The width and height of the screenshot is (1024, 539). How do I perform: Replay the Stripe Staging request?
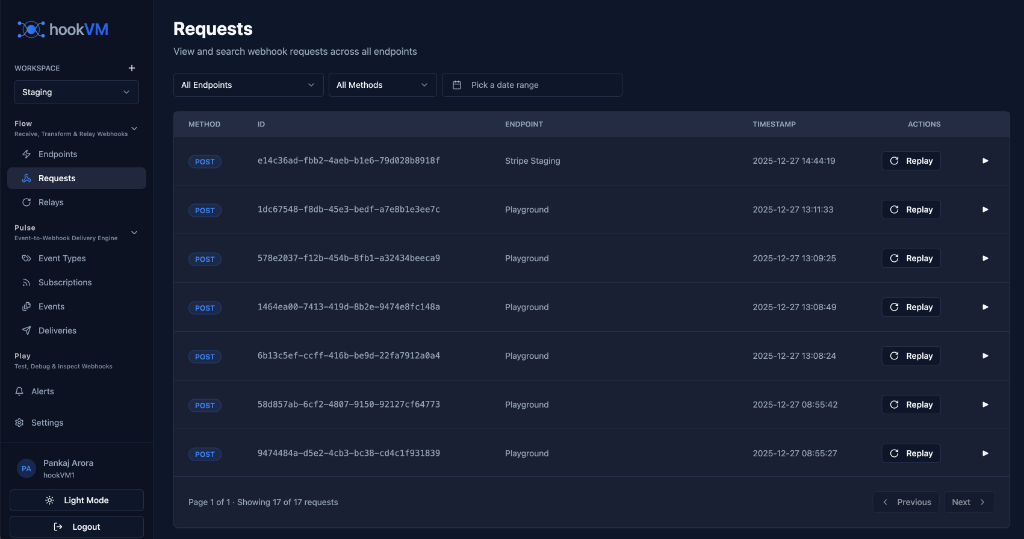pos(911,161)
